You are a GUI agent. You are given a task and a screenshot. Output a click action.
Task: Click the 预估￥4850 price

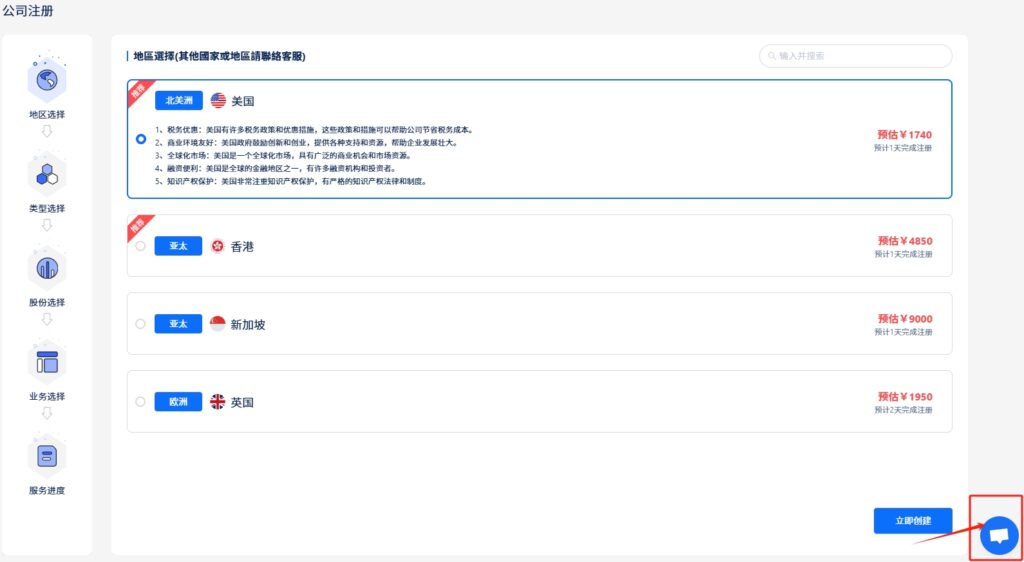[x=905, y=241]
